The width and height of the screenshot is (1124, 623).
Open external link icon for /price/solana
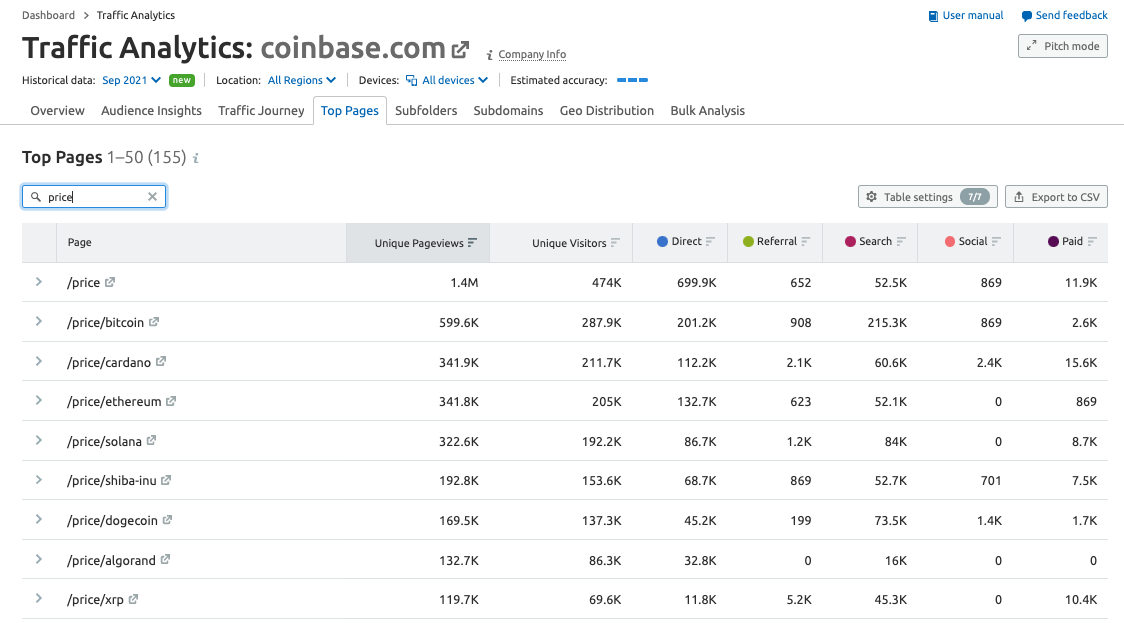[151, 441]
